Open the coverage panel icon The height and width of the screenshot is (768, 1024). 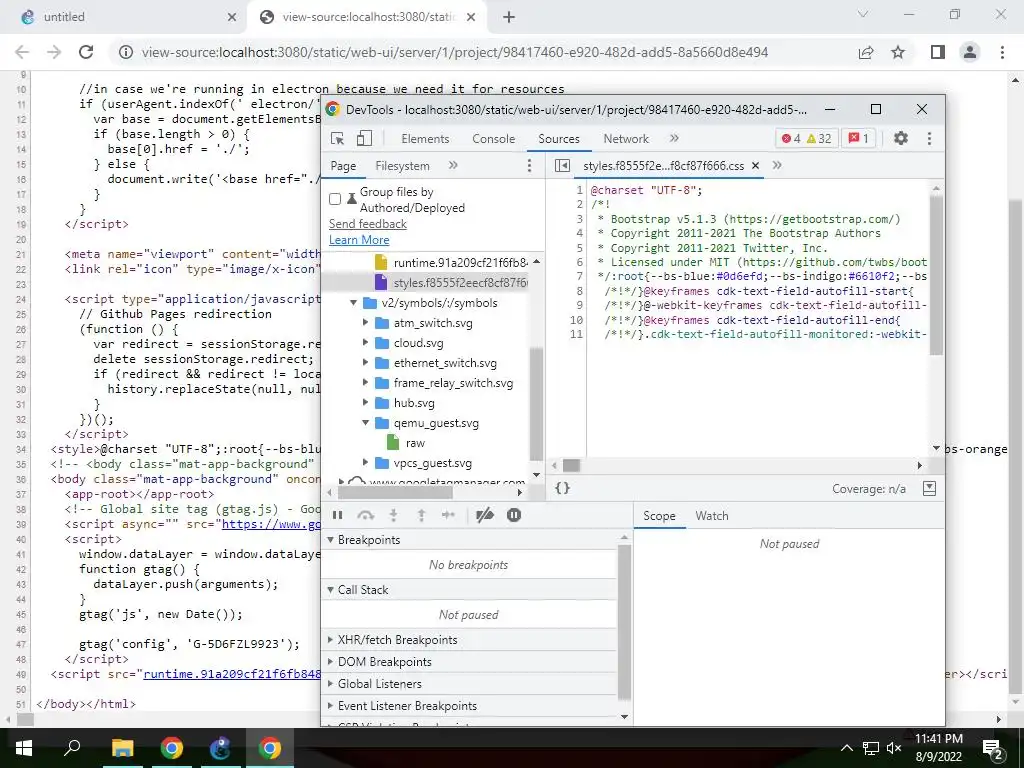(x=929, y=488)
